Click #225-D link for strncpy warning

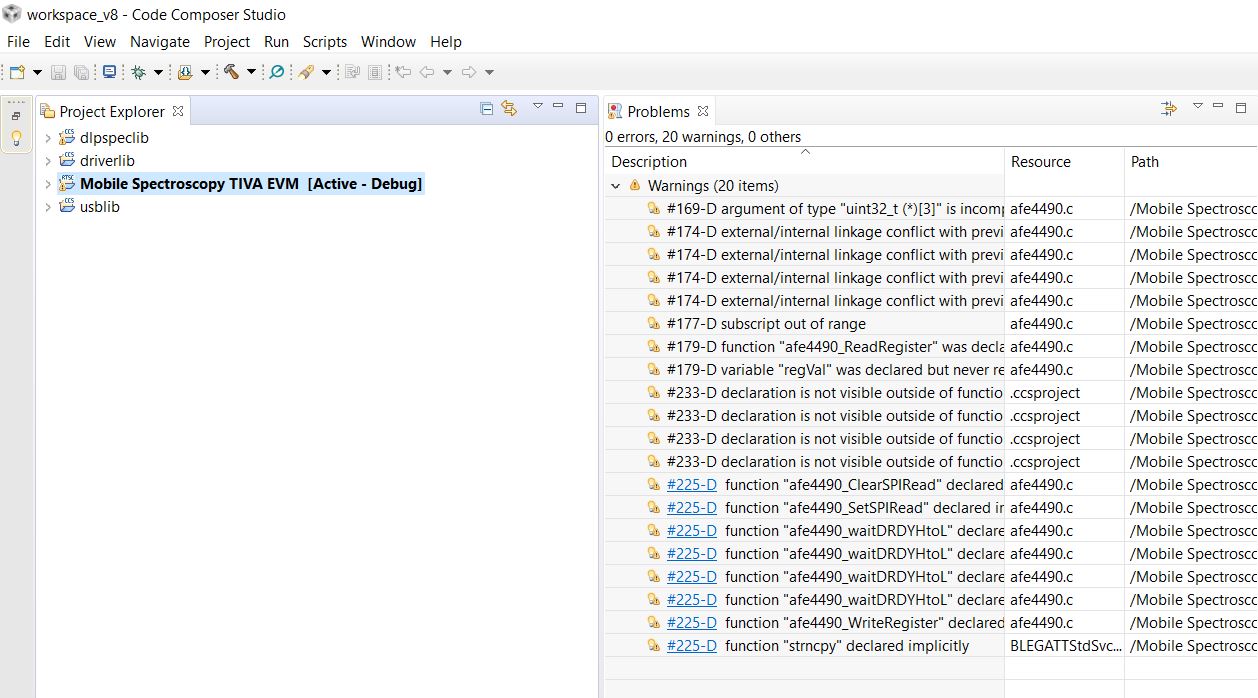(692, 646)
